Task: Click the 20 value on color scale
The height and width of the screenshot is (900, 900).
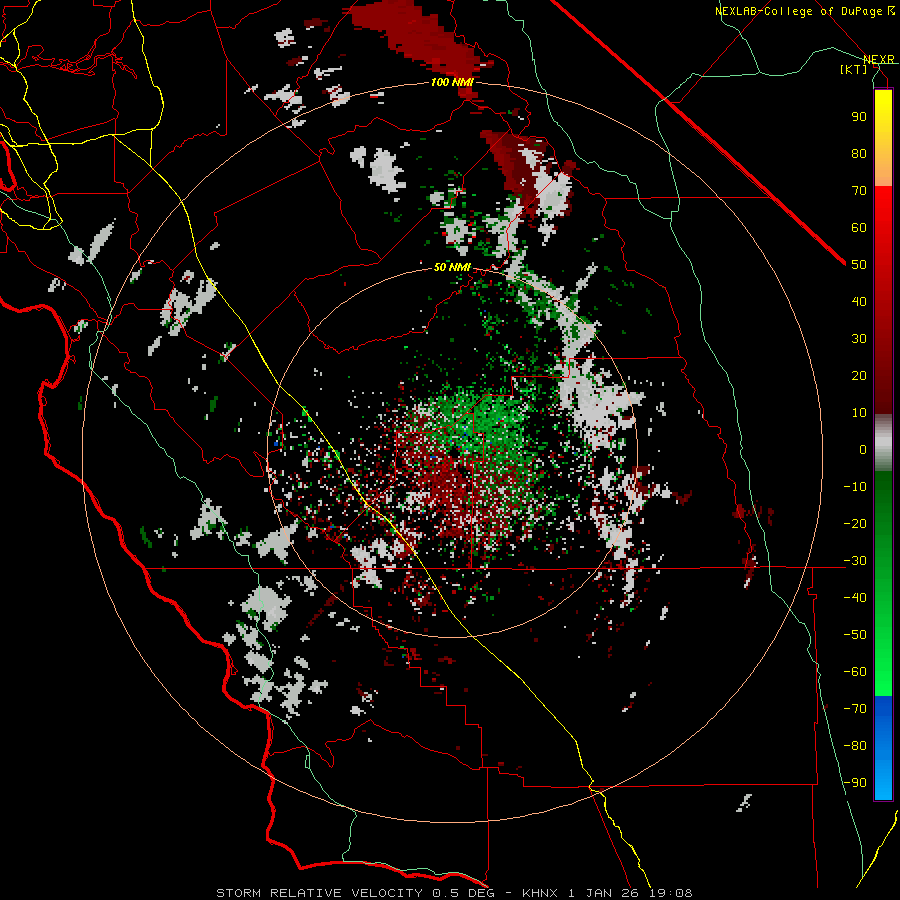Action: [x=859, y=375]
